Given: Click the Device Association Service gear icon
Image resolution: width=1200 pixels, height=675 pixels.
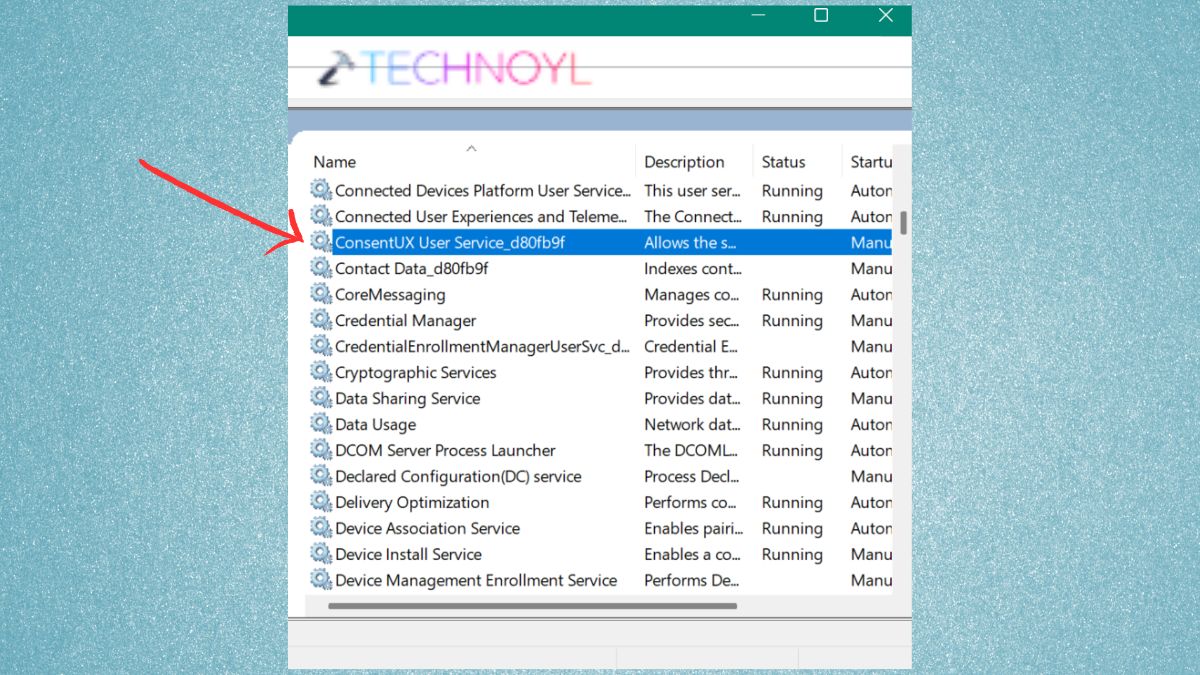Looking at the screenshot, I should 321,528.
